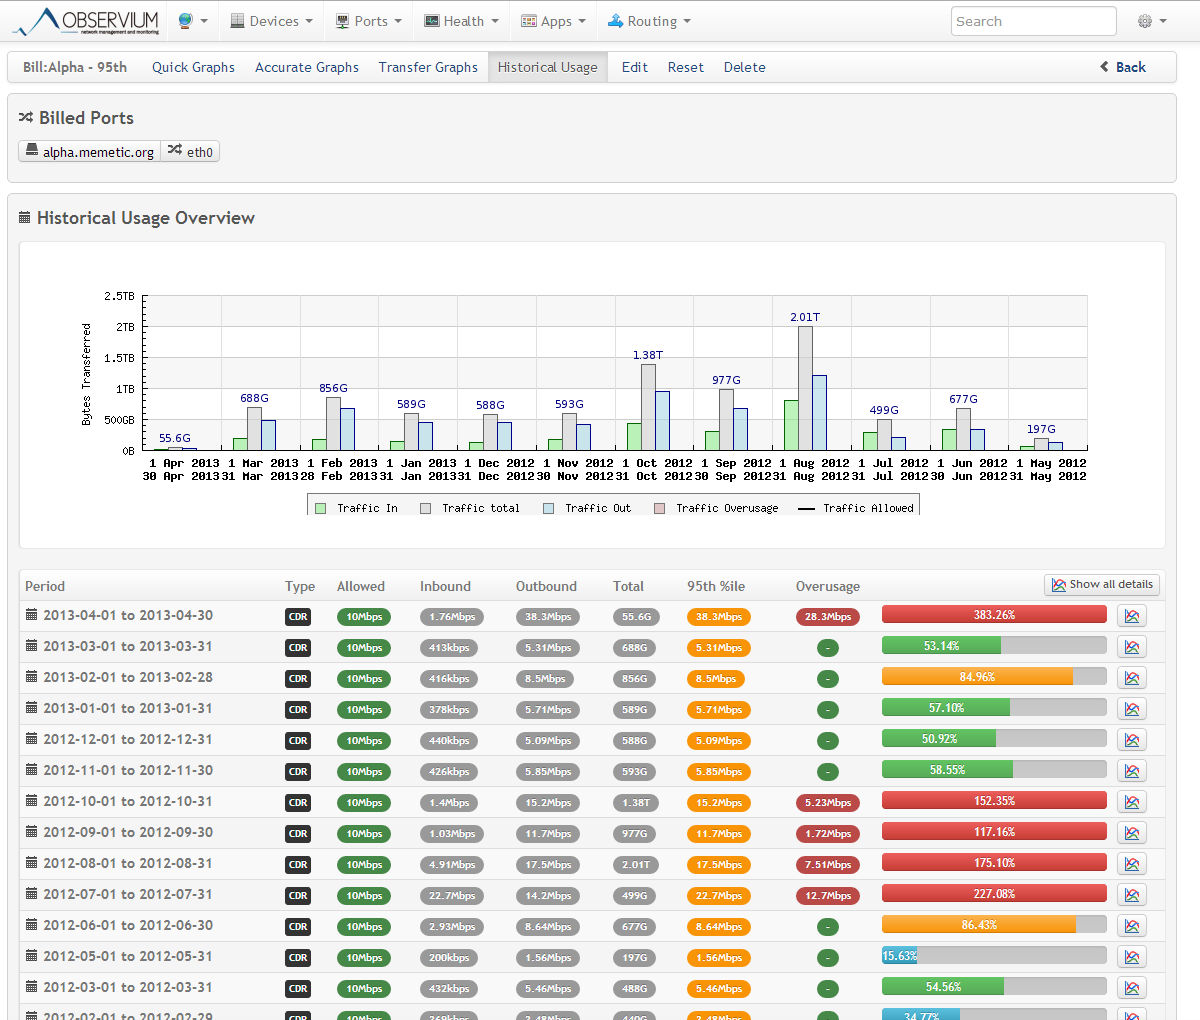This screenshot has width=1200, height=1020.
Task: Open the Routing menu
Action: (x=649, y=21)
